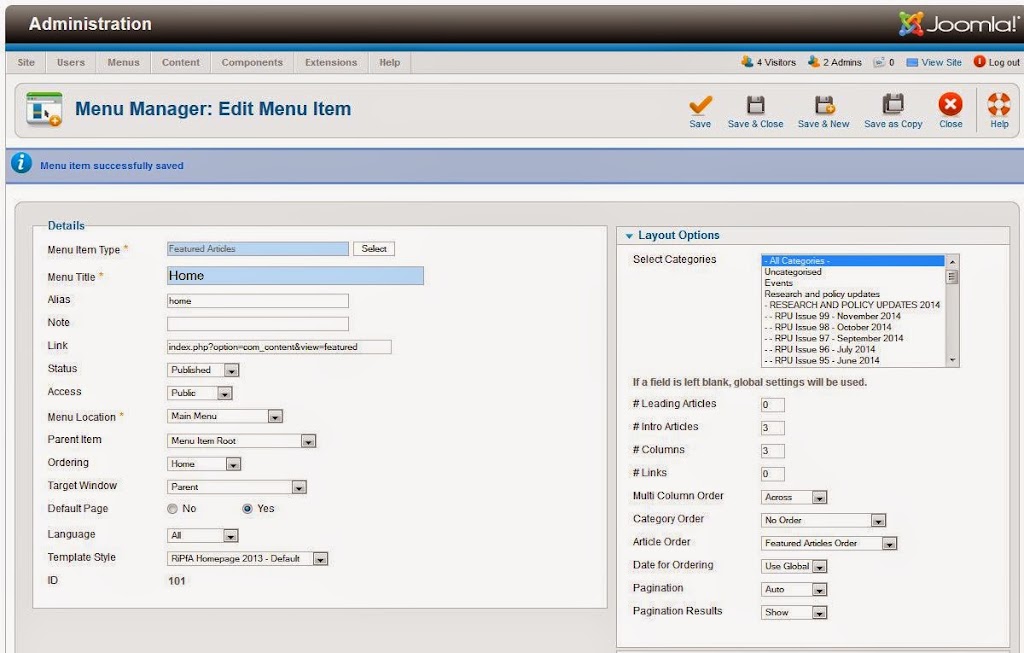Click the Menu Title input field
1024x653 pixels.
pyautogui.click(x=295, y=276)
